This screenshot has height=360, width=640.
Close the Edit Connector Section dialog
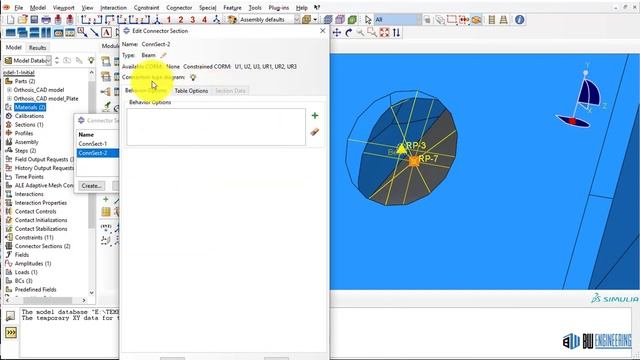coord(322,31)
